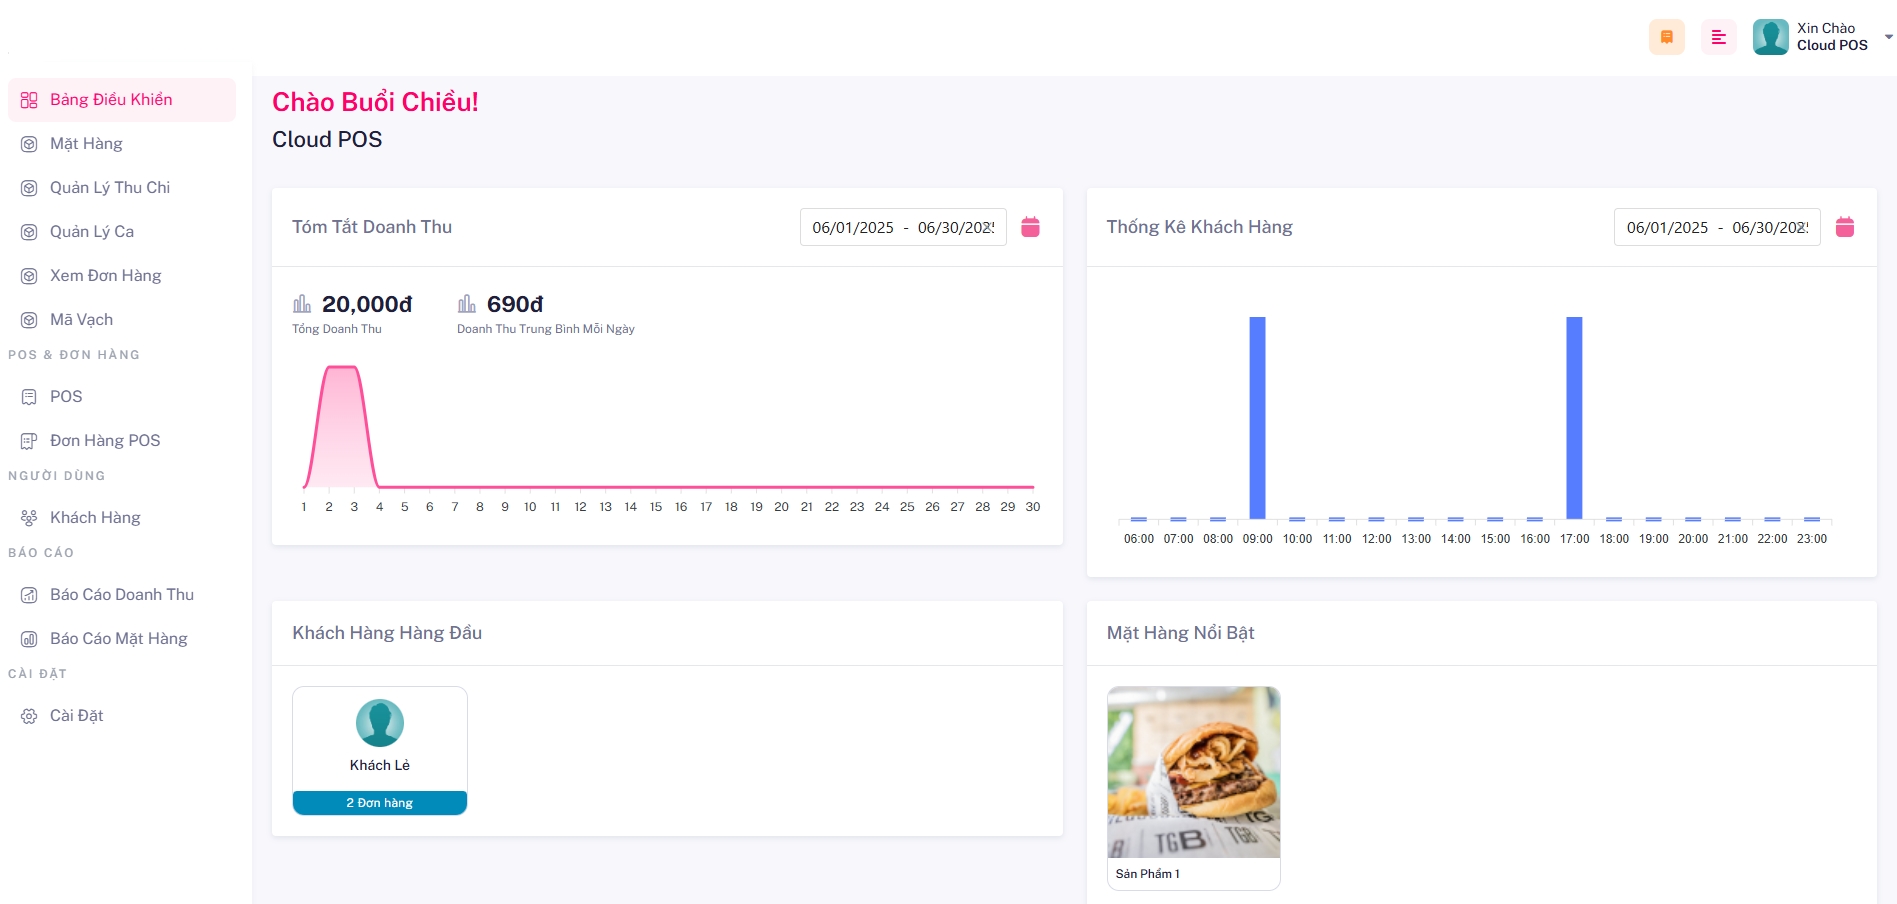Click the 2 Đơn hàng button

point(380,803)
